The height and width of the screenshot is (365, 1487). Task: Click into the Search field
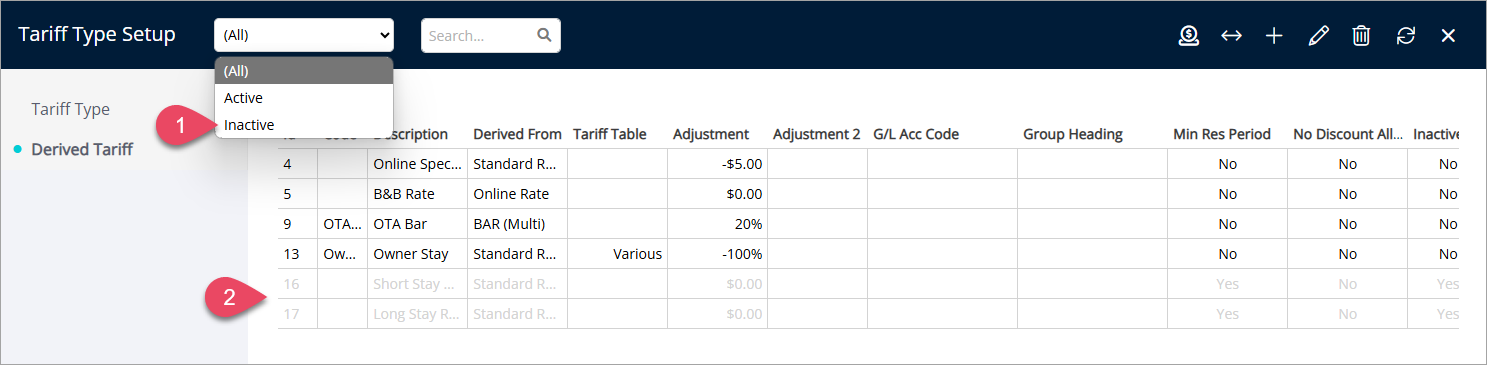(x=480, y=35)
